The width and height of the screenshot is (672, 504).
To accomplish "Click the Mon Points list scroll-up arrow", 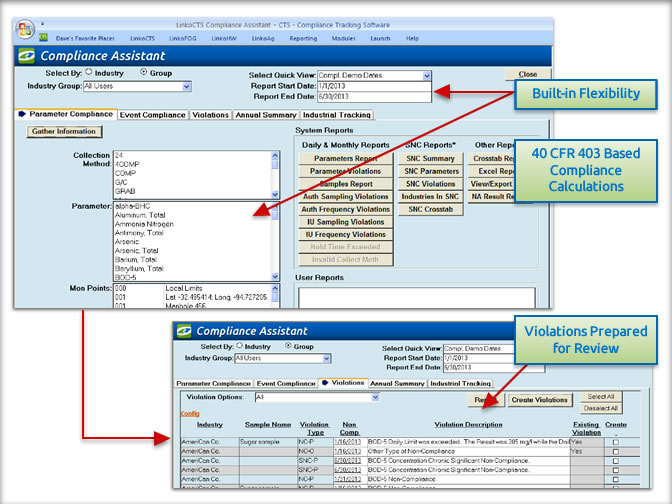I will pyautogui.click(x=275, y=289).
